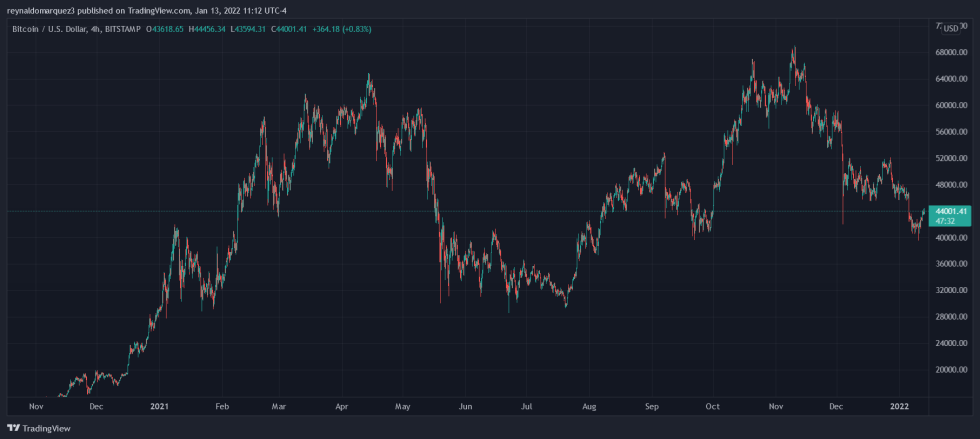This screenshot has height=439, width=980.
Task: Click the 20000.00 price scale label
Action: (949, 370)
